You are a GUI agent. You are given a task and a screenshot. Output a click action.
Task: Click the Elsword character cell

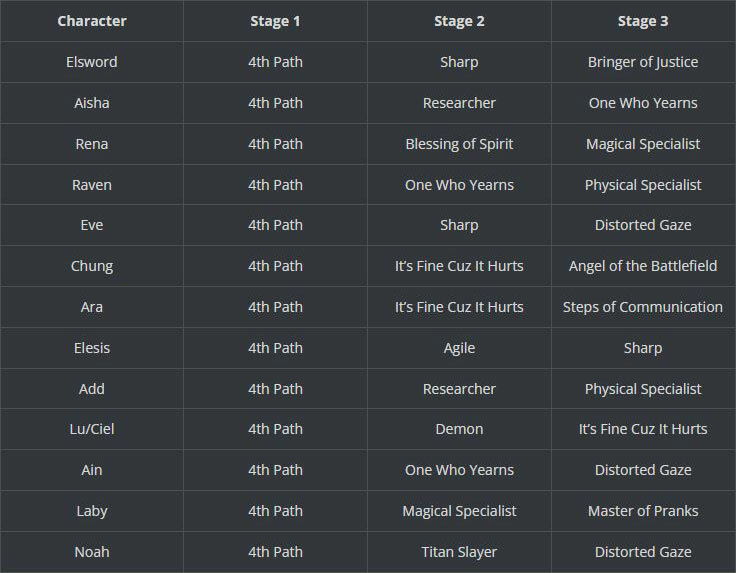point(92,62)
